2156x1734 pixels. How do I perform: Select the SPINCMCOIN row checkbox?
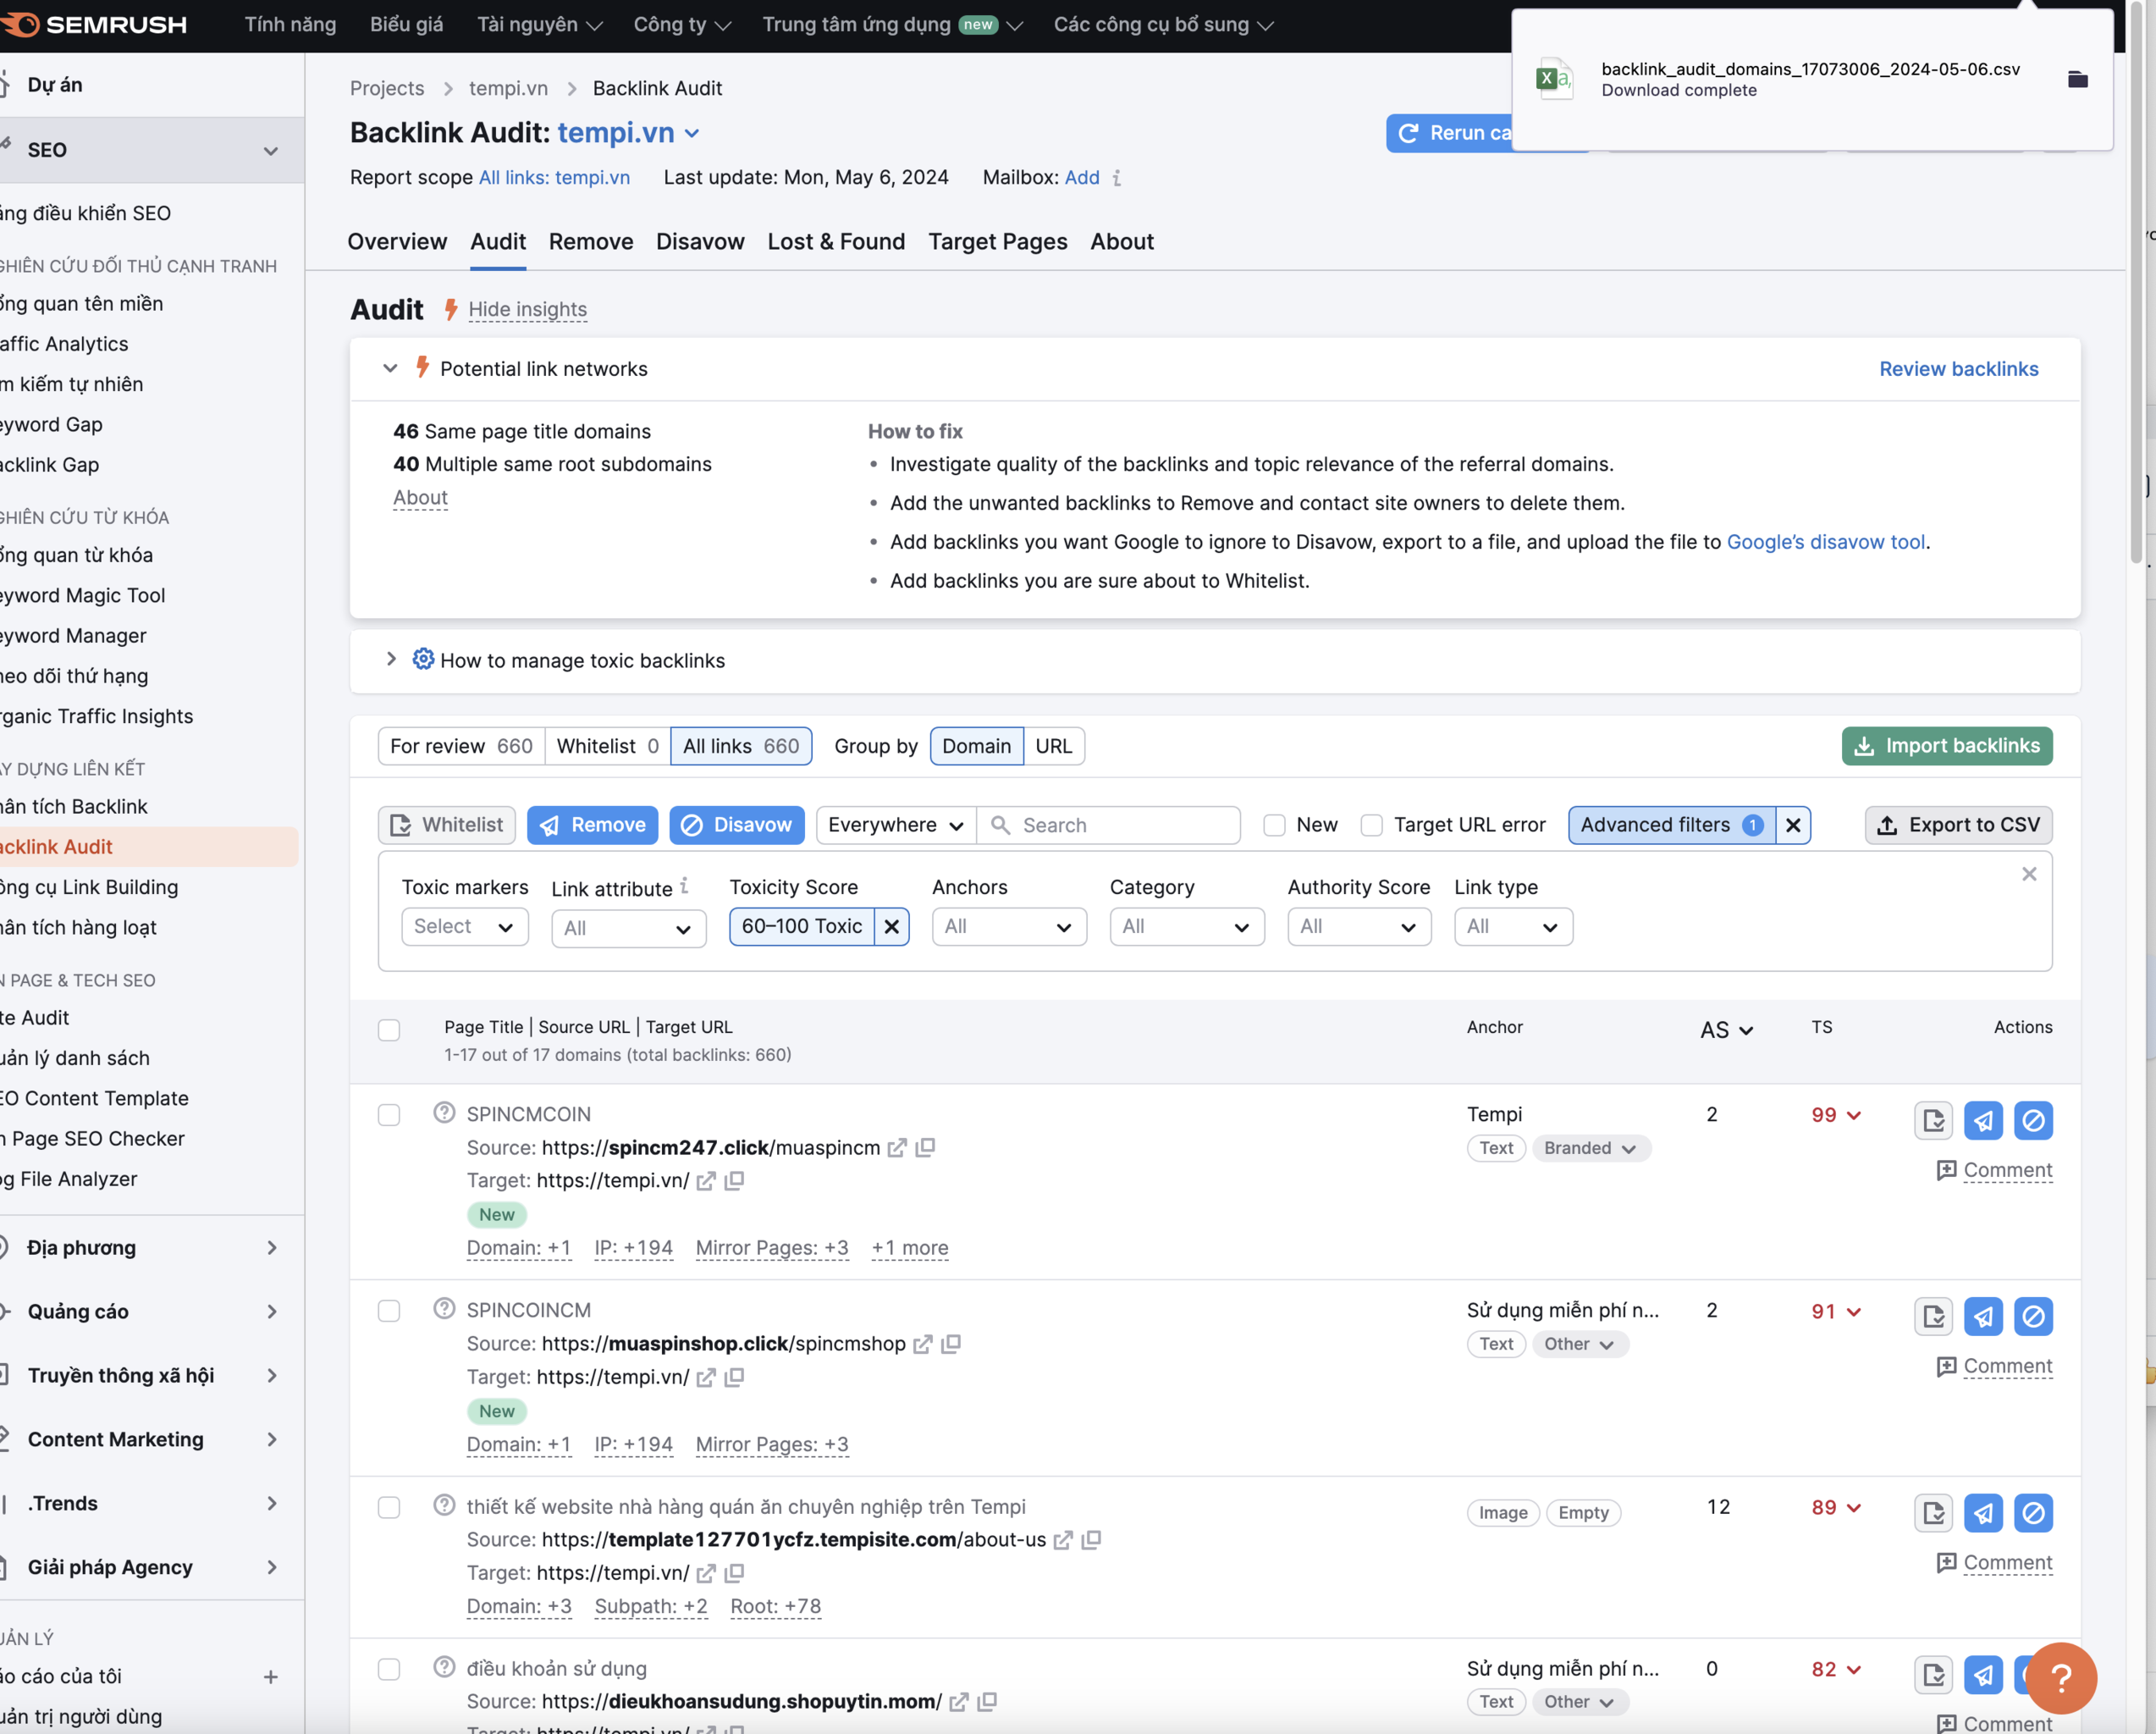(389, 1115)
